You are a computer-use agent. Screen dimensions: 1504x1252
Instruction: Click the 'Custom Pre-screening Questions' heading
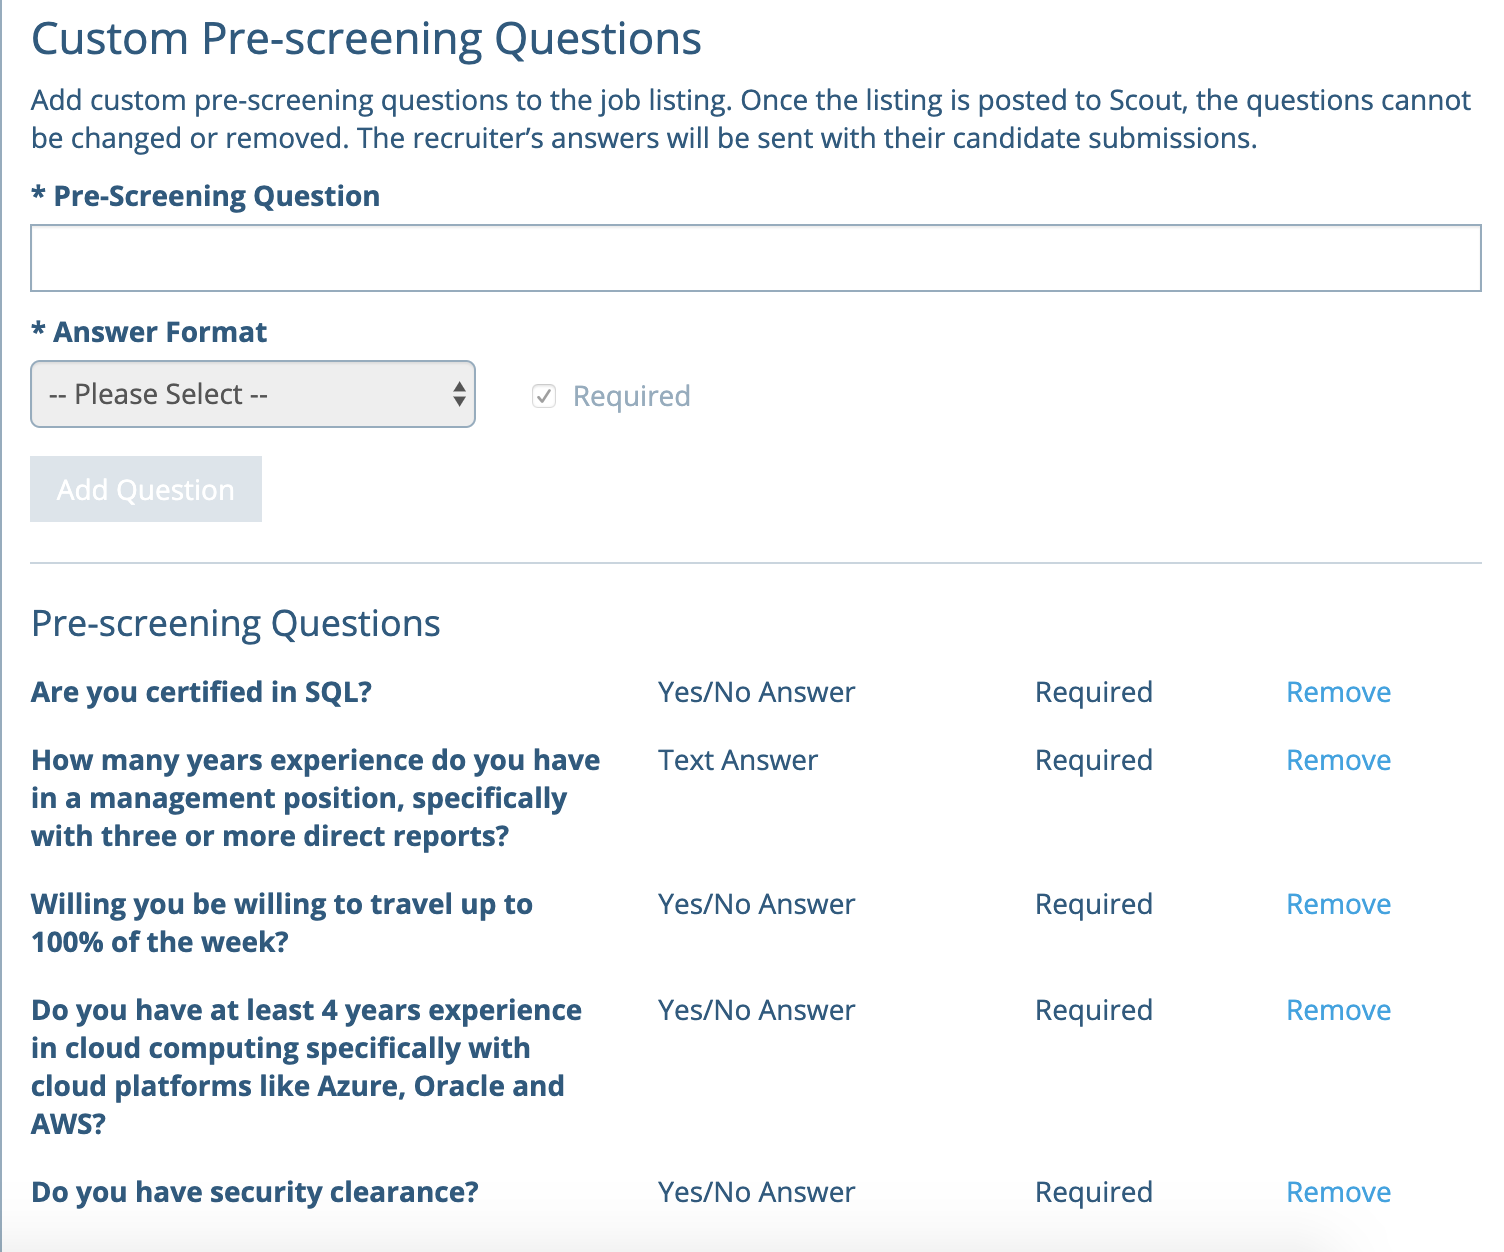(366, 40)
